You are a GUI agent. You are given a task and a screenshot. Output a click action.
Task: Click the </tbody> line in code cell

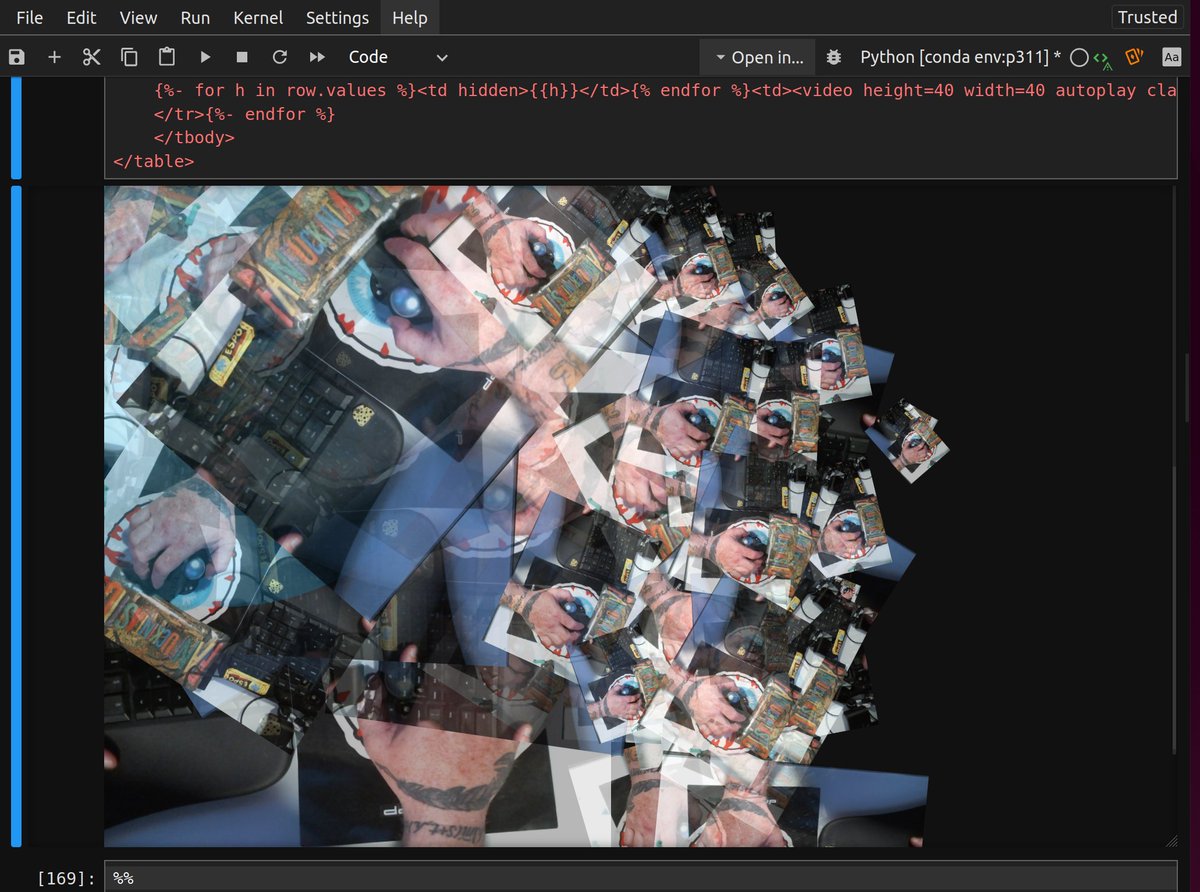194,137
